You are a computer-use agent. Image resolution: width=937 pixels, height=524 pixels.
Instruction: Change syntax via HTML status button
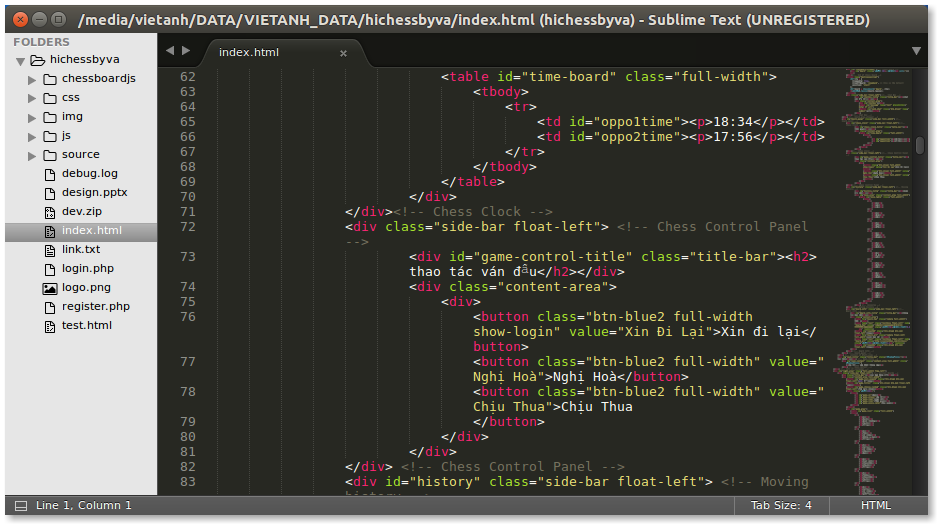point(875,505)
